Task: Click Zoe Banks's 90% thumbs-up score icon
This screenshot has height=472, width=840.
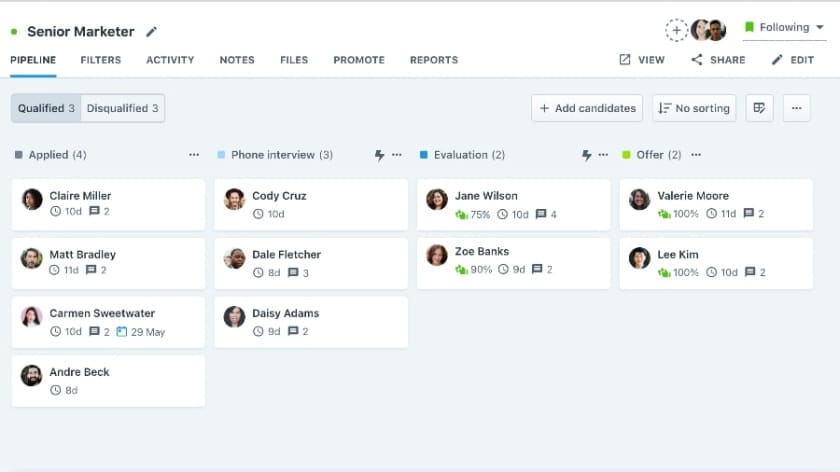Action: (461, 269)
